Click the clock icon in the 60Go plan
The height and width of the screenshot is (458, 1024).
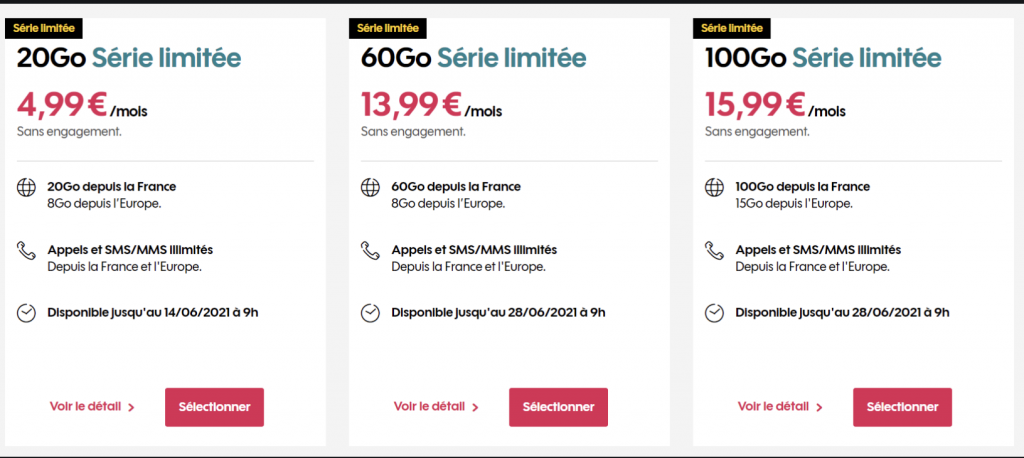click(370, 313)
